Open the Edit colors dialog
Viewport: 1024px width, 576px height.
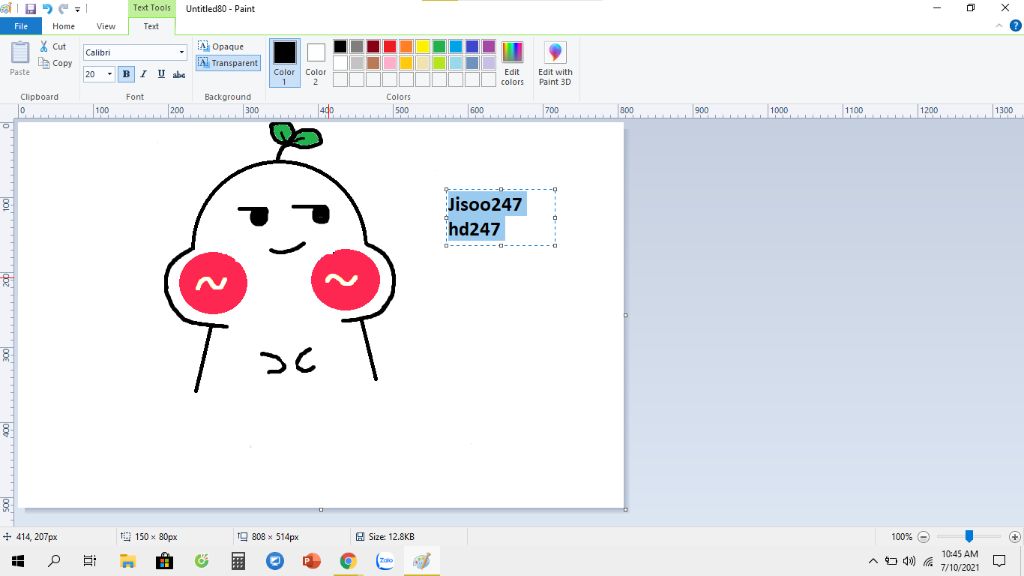(x=512, y=63)
